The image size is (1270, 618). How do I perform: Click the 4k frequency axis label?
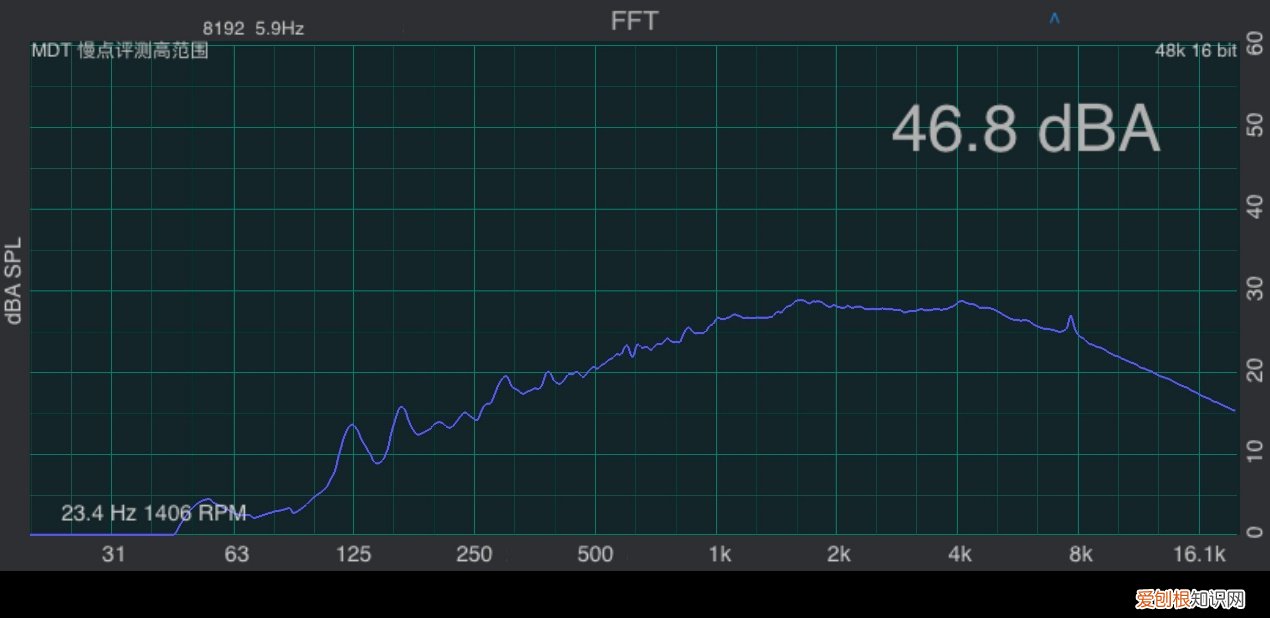coord(960,555)
